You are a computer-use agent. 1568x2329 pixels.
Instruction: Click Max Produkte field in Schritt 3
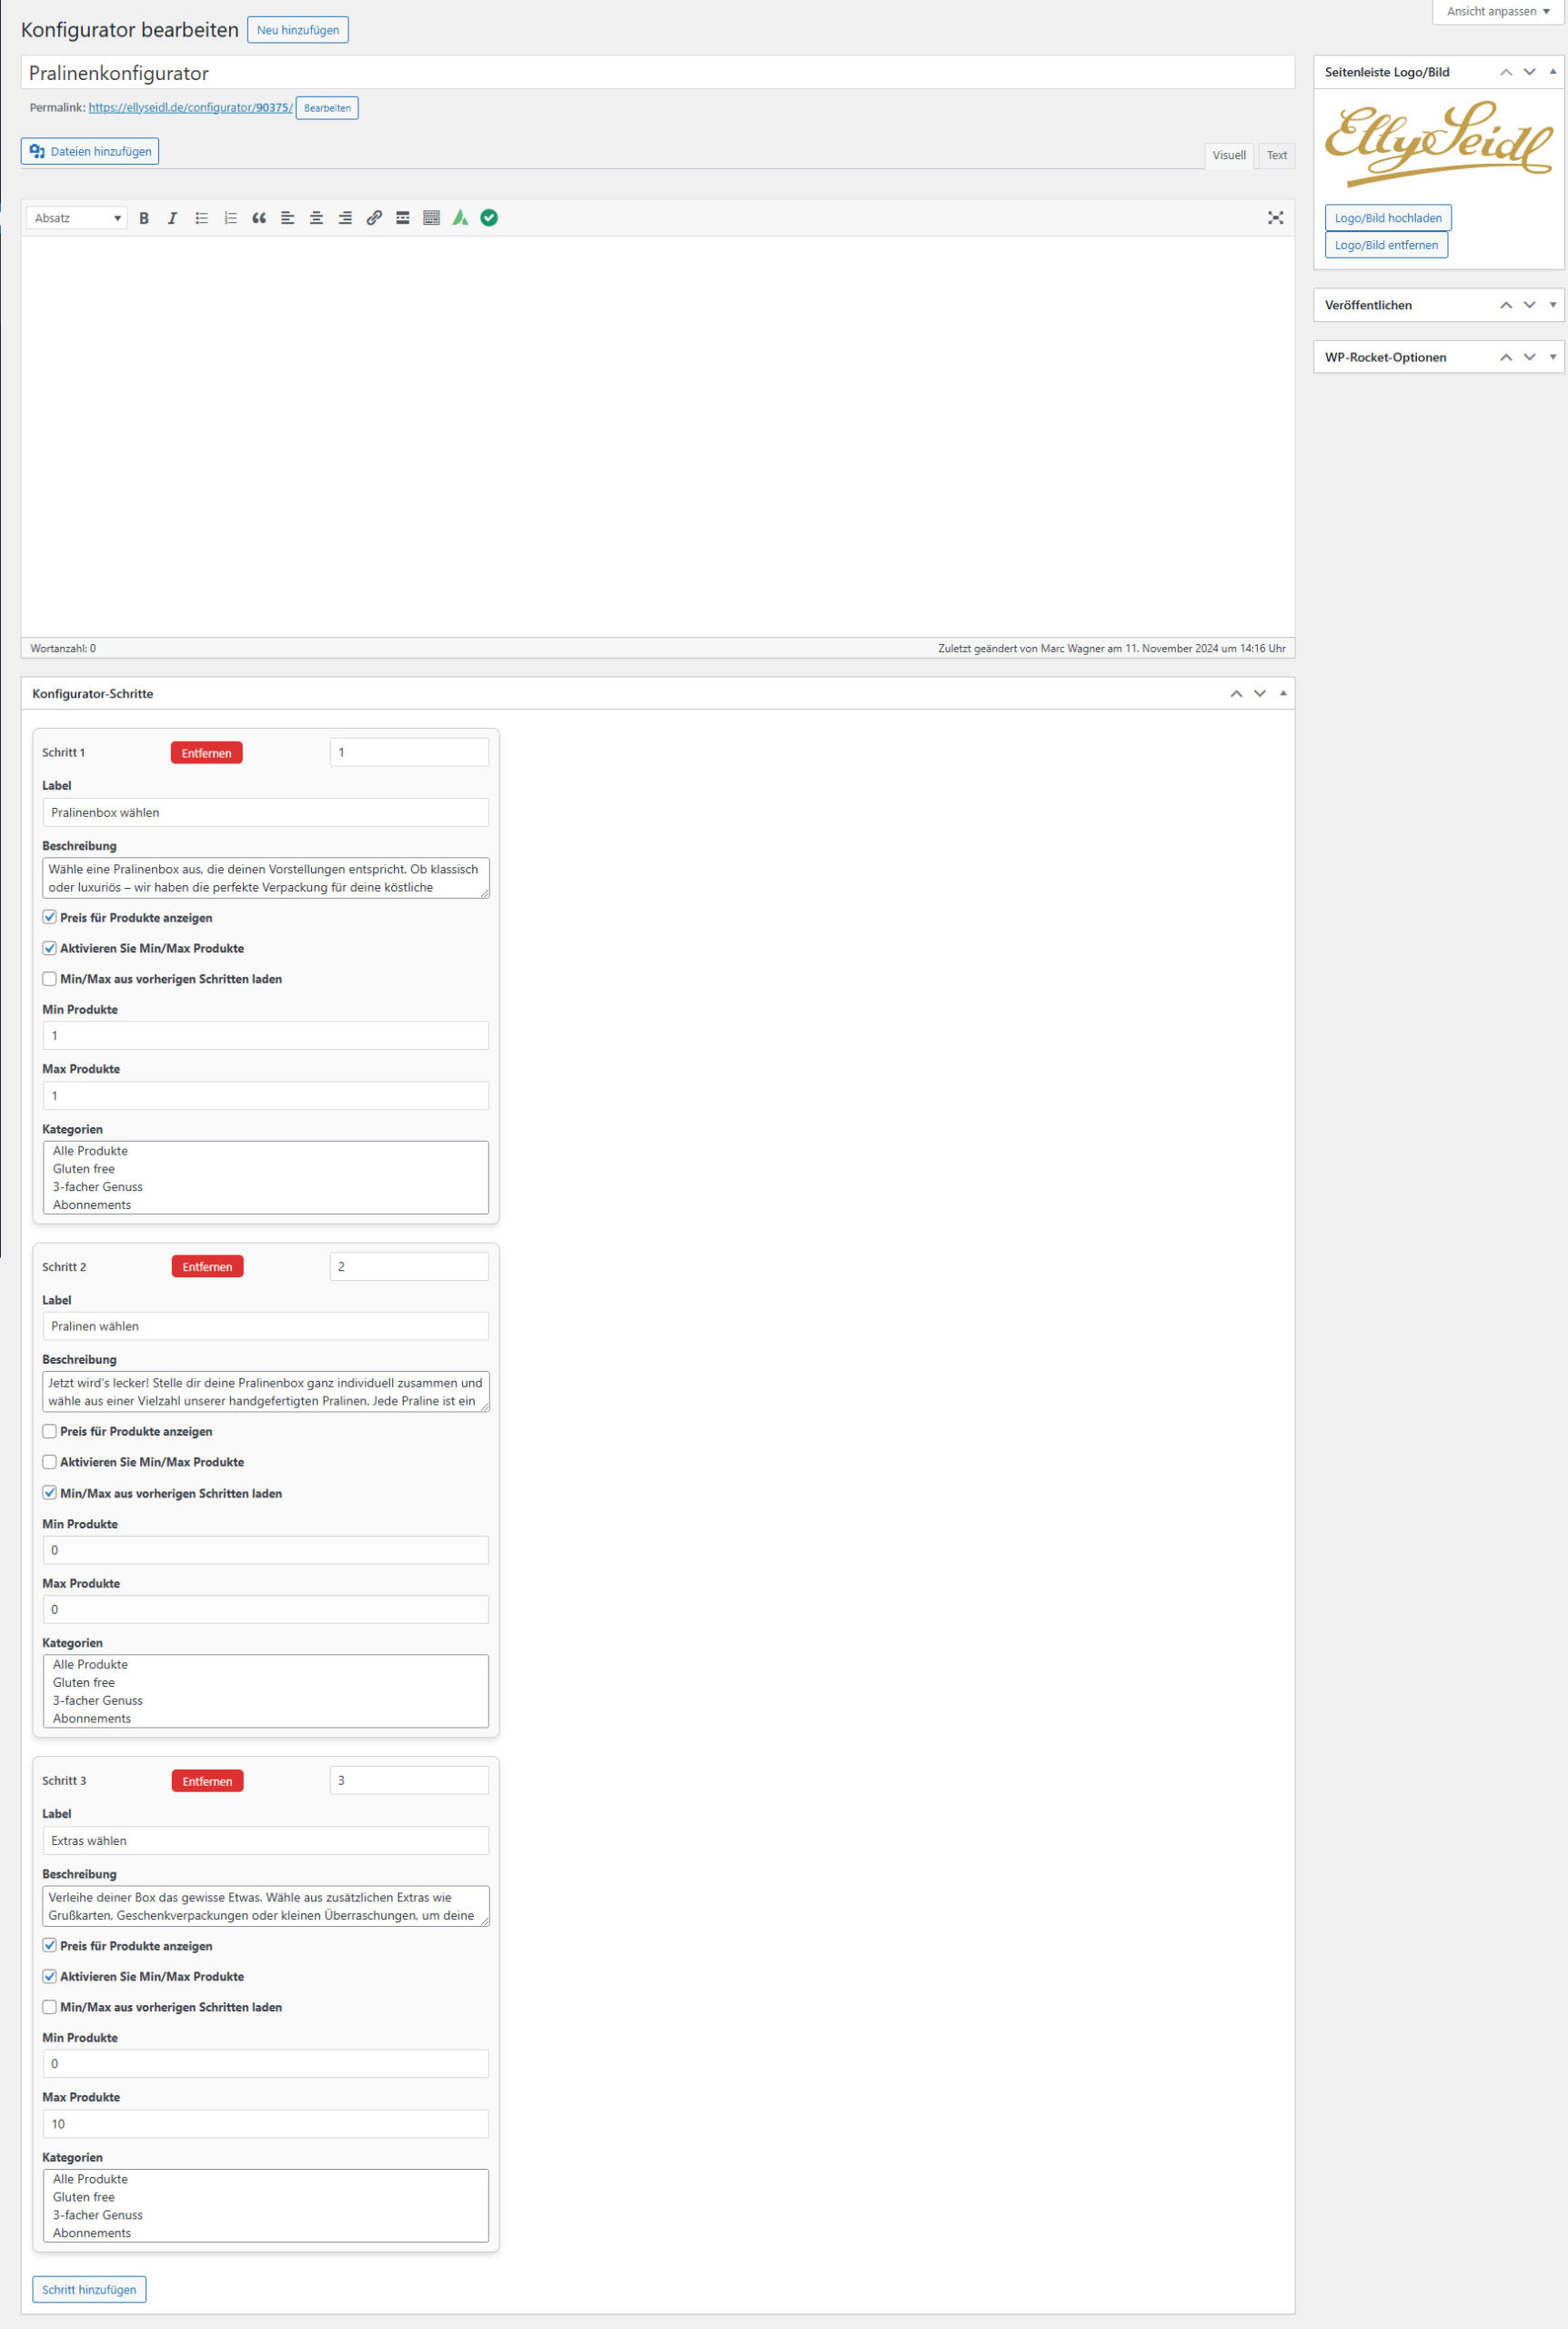point(266,2124)
